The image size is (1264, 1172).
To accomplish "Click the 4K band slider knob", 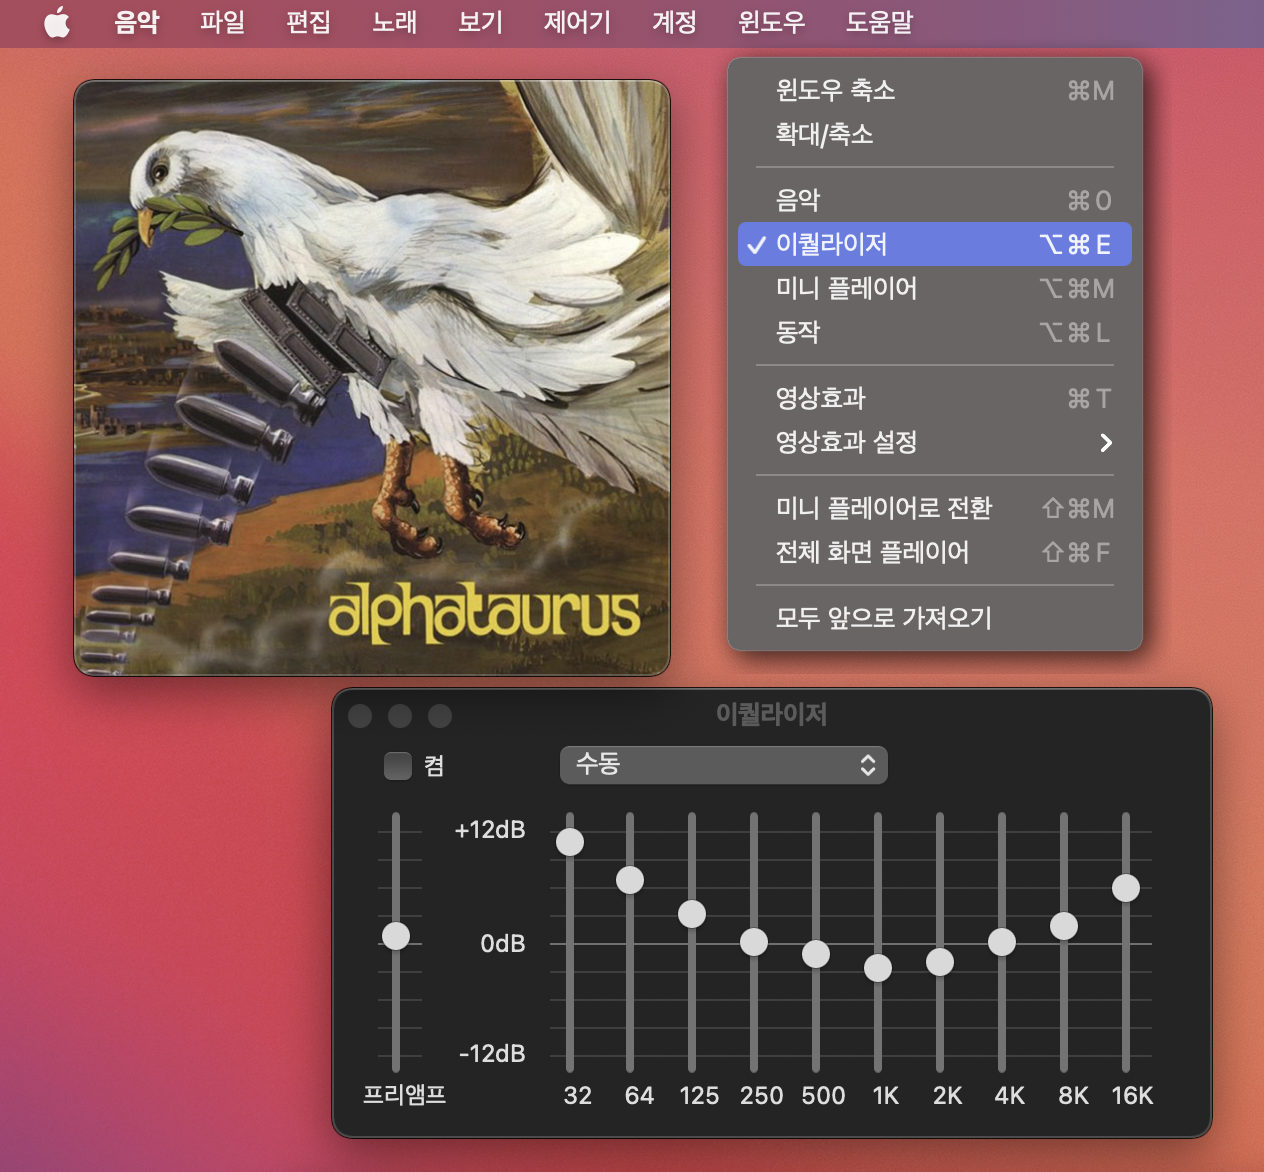I will click(1002, 942).
